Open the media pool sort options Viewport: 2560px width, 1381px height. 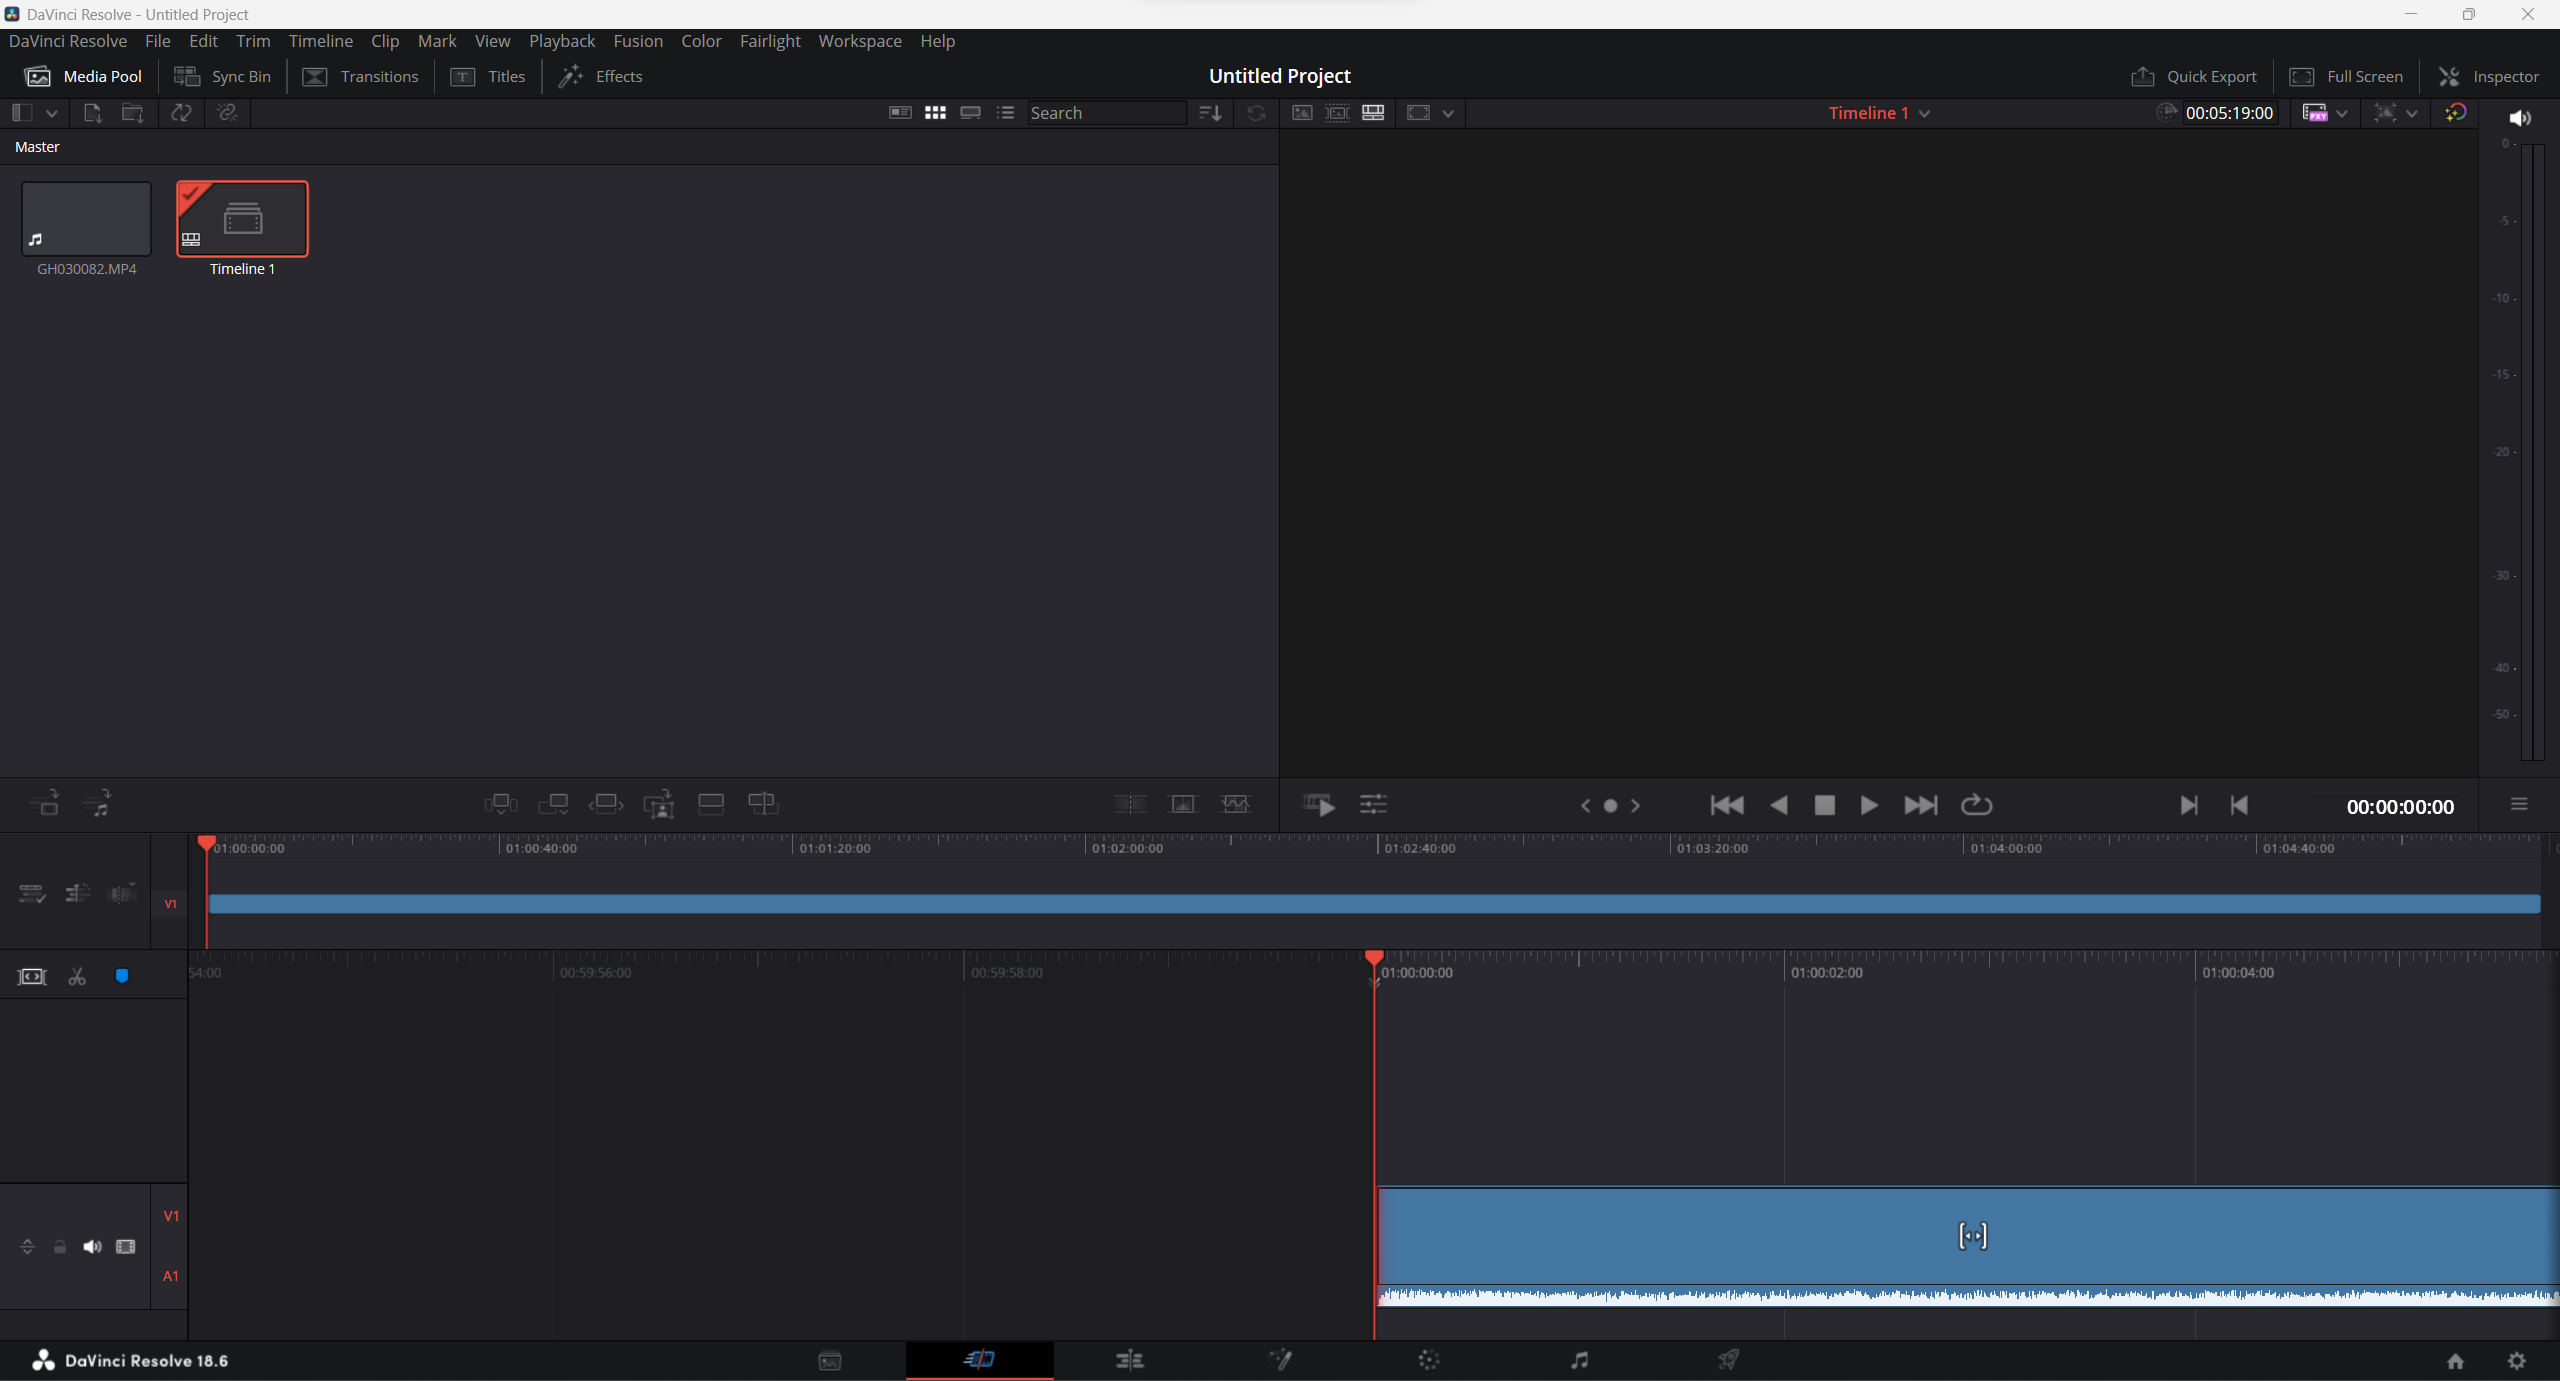pos(1210,113)
